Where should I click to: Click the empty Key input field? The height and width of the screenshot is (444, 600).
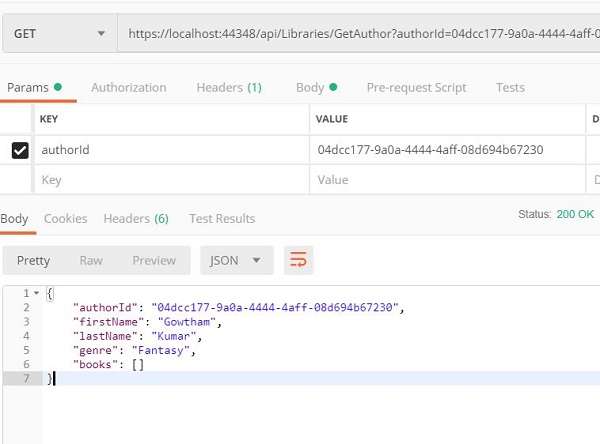tap(170, 180)
